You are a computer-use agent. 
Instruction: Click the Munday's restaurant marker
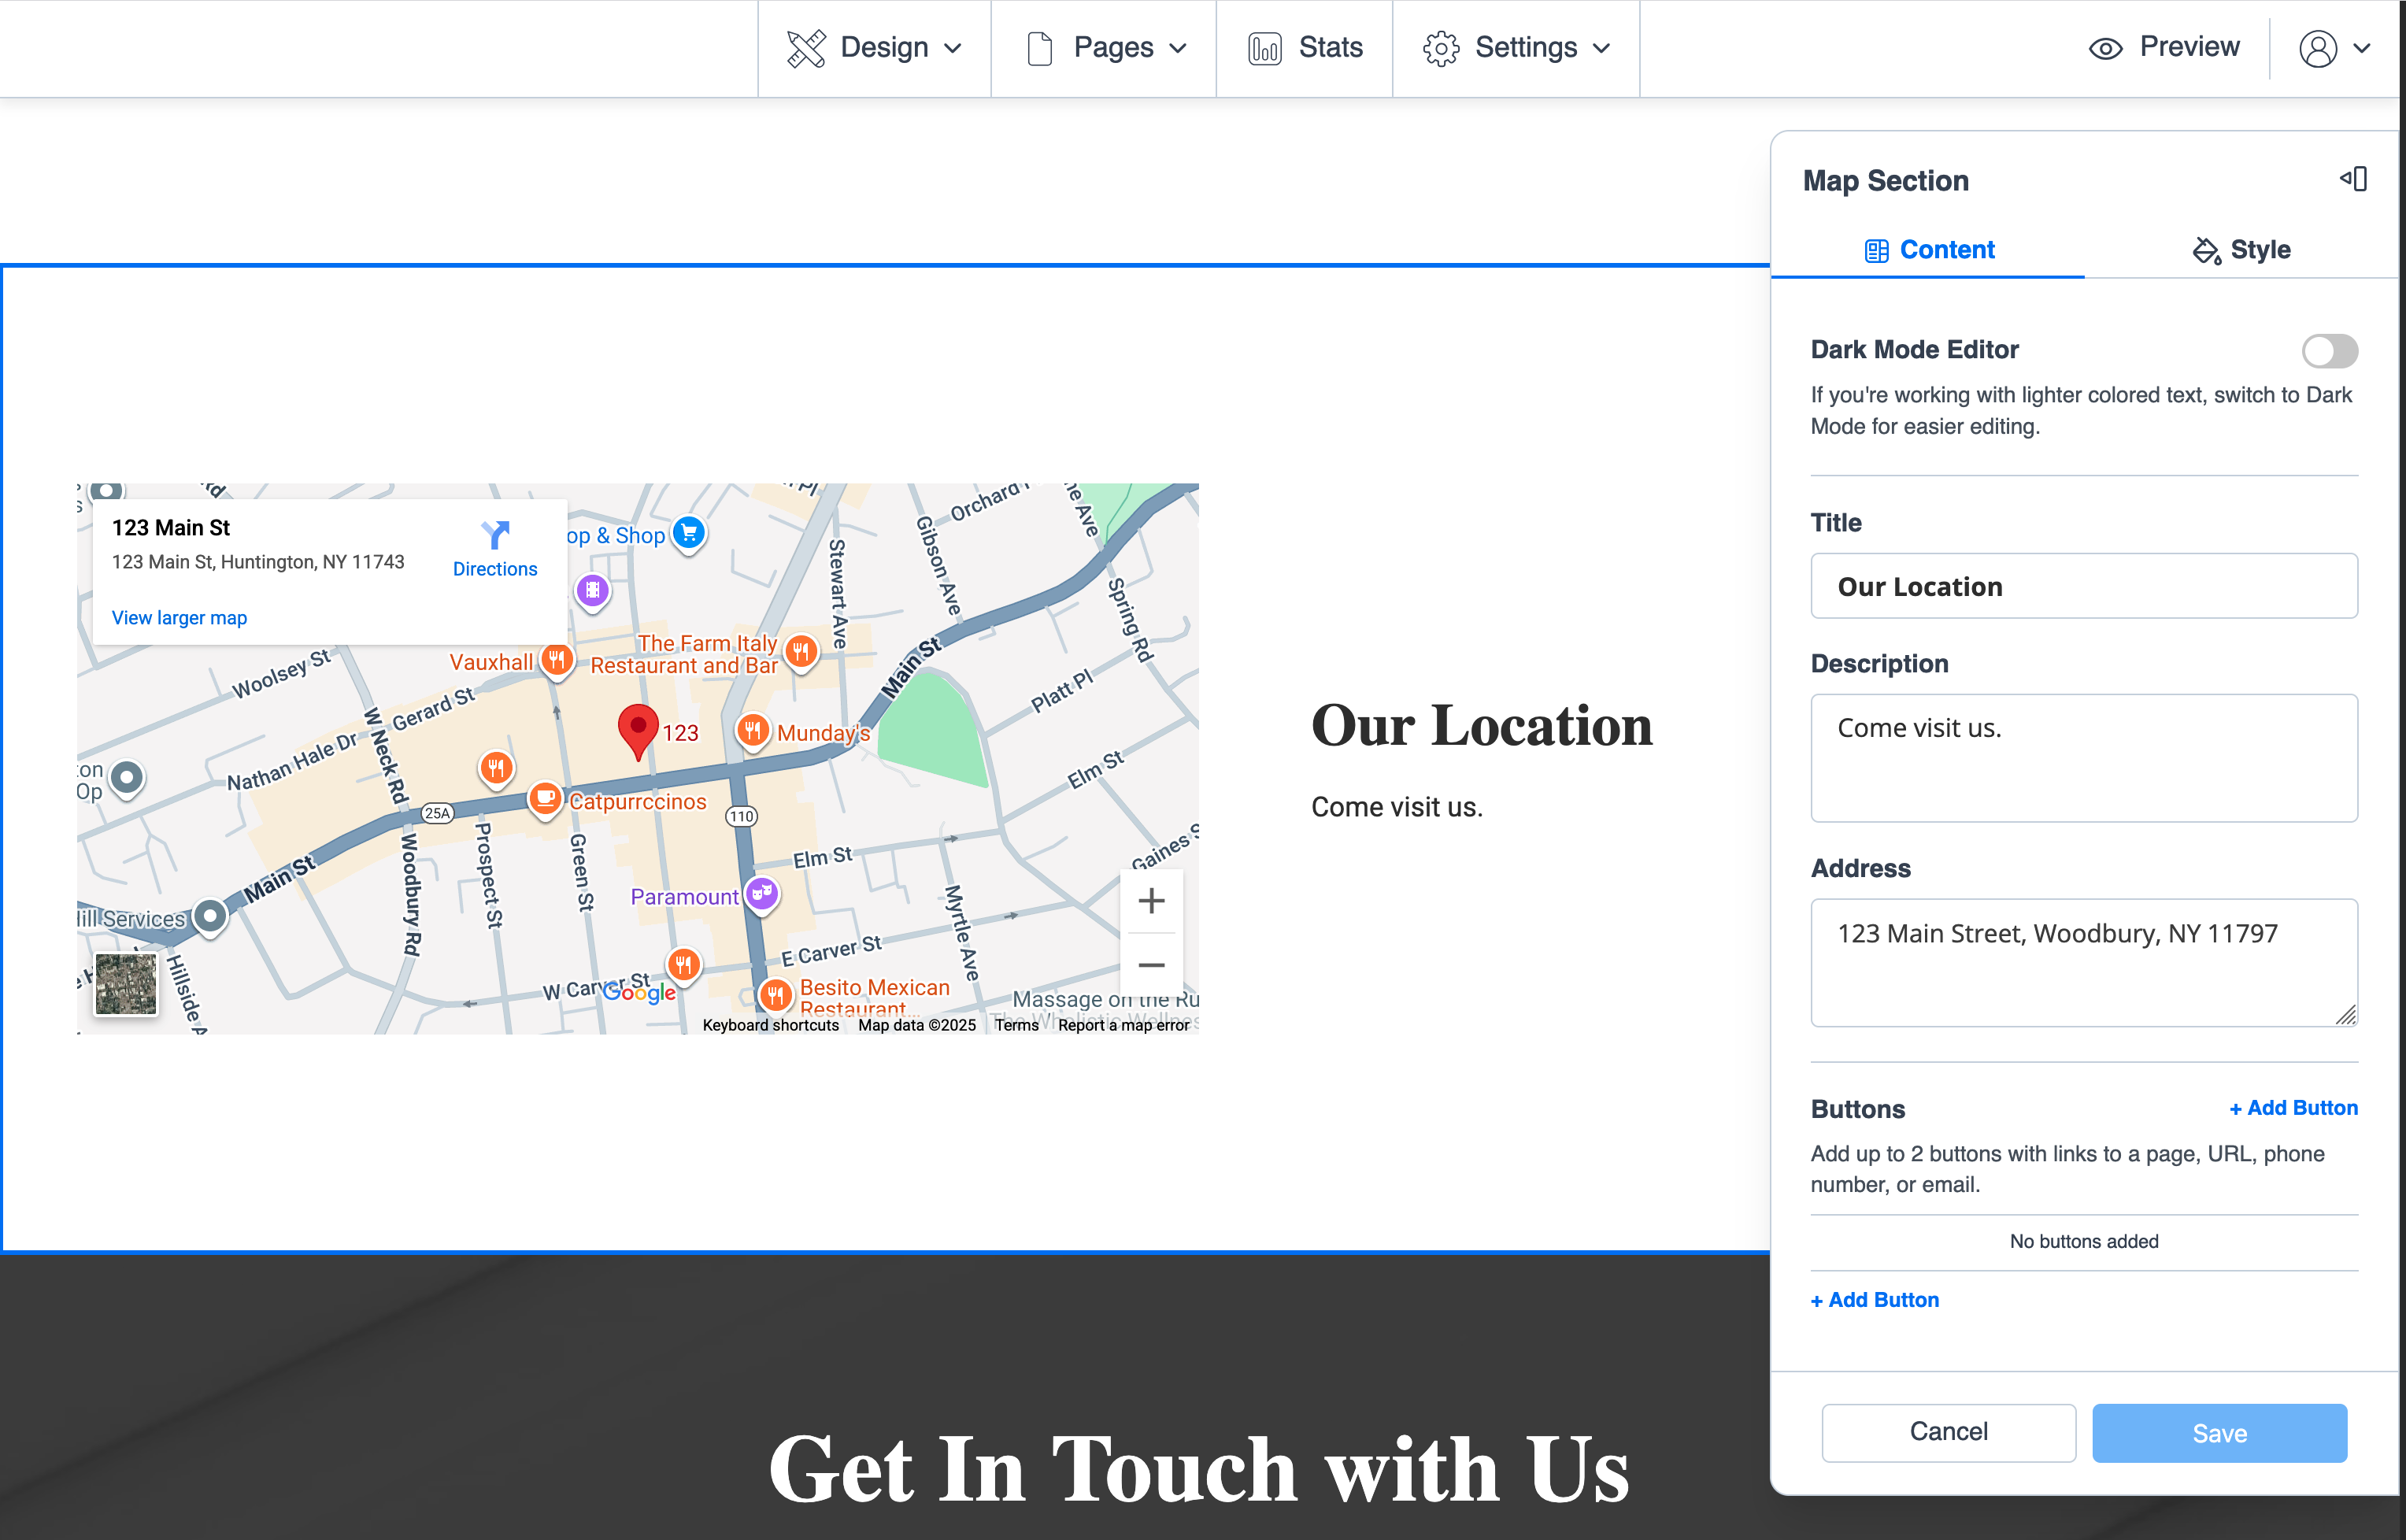tap(753, 731)
